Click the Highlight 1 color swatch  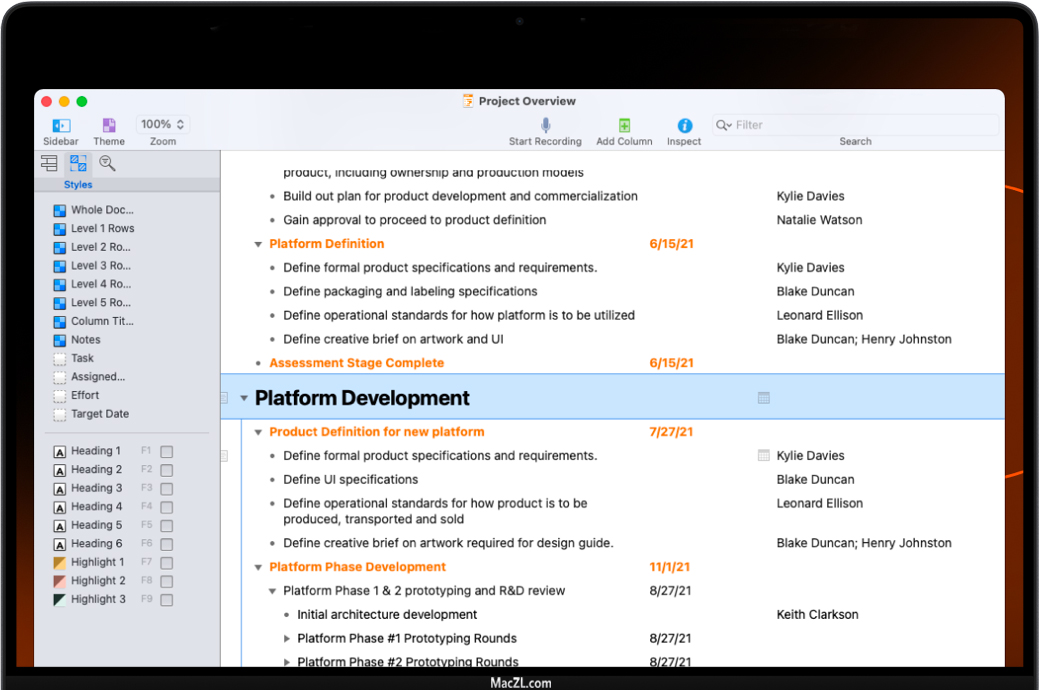point(60,563)
